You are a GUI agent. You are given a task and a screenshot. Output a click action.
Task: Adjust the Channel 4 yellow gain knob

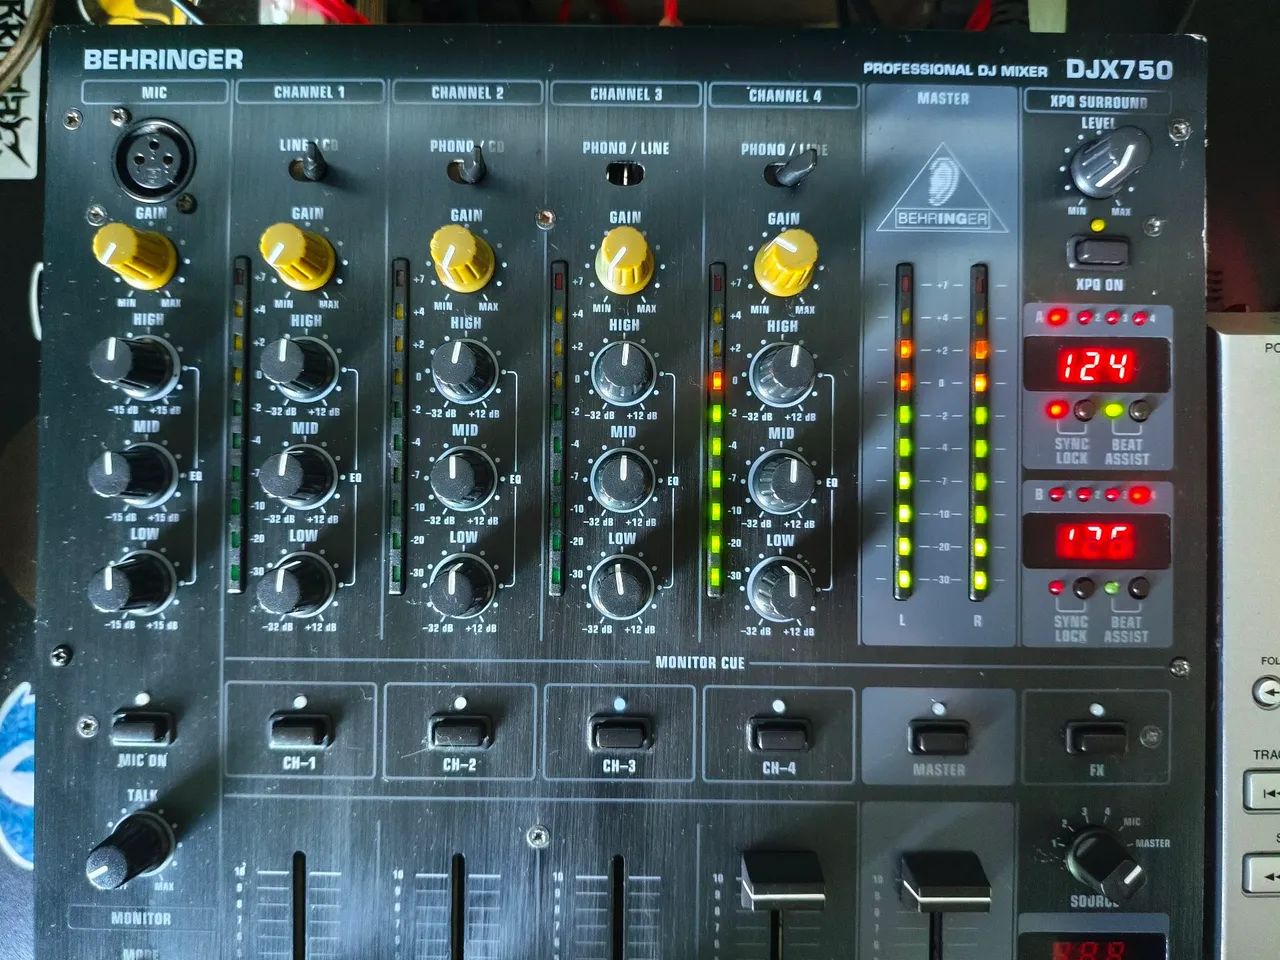click(785, 263)
